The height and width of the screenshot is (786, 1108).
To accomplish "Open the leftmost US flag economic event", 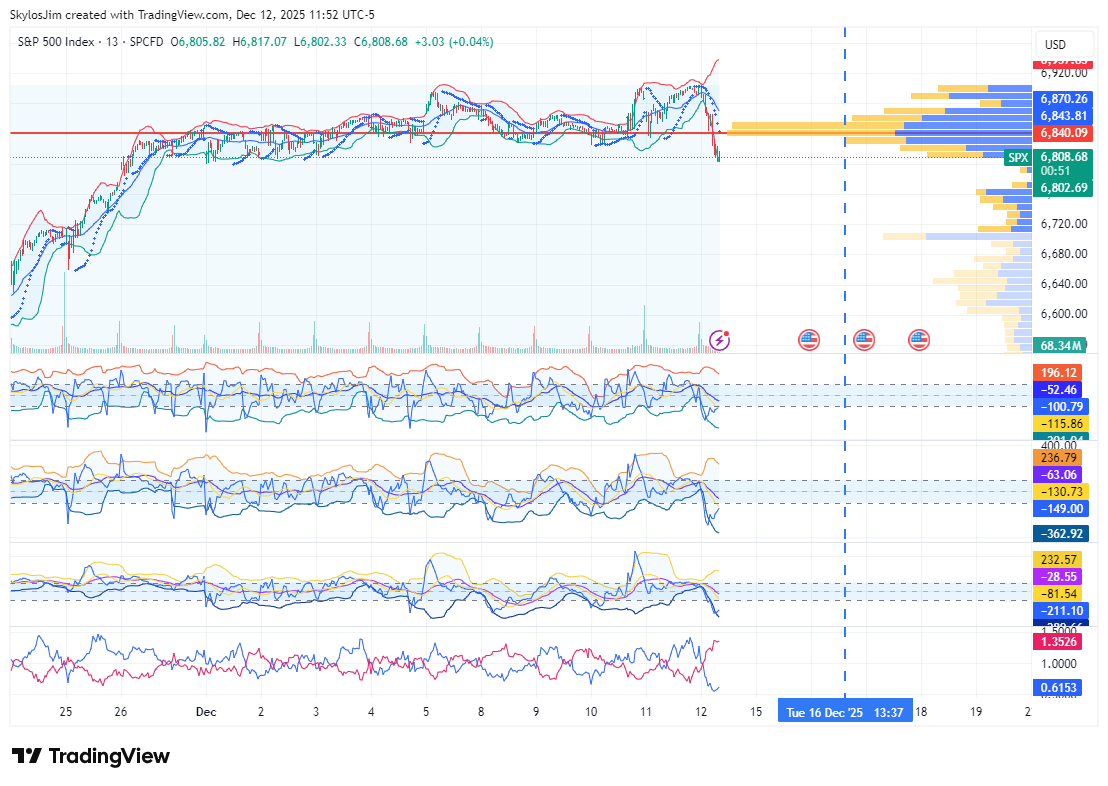I will [809, 340].
